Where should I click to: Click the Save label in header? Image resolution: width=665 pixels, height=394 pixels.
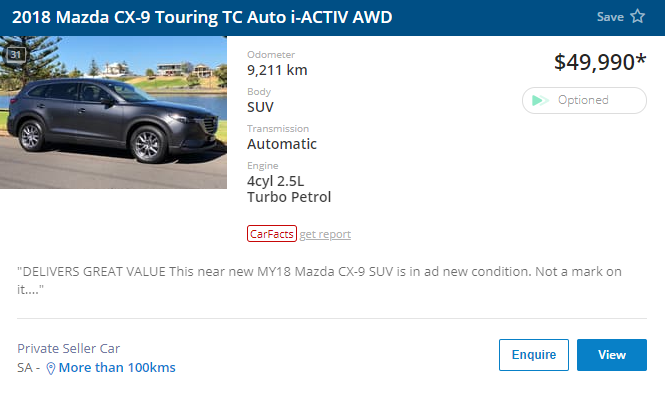(610, 17)
